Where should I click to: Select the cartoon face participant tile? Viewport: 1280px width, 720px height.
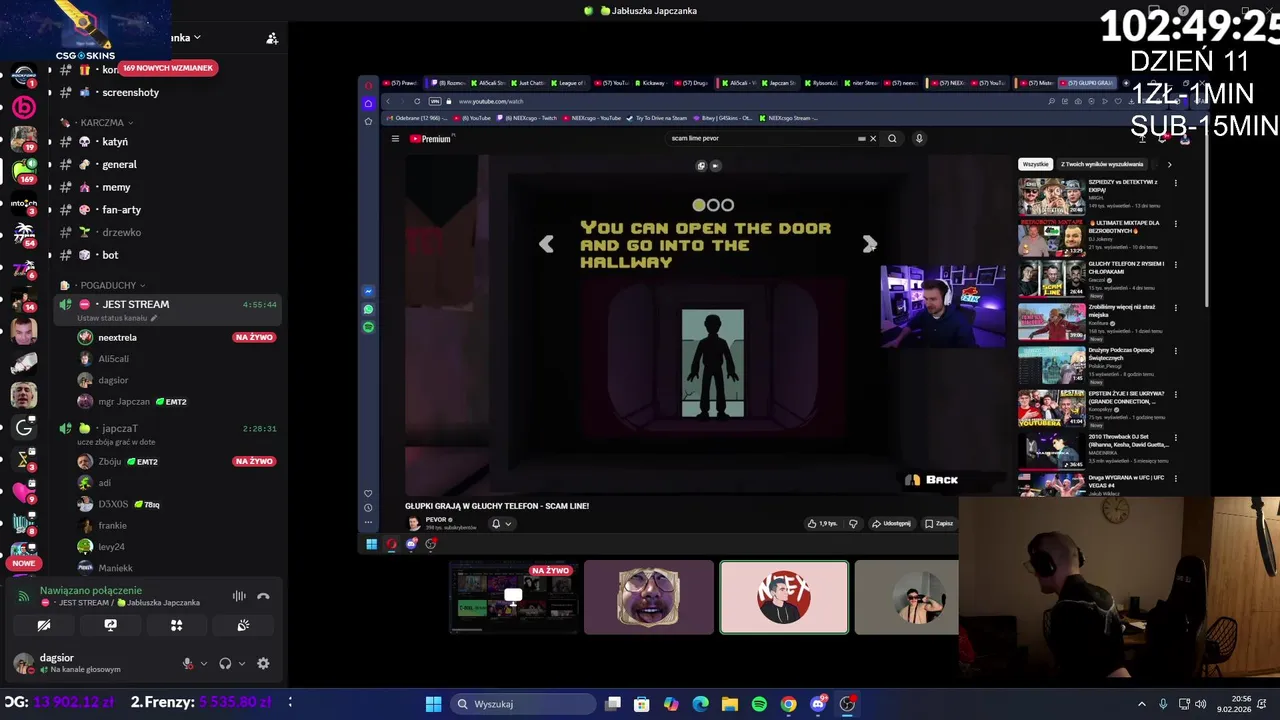(649, 597)
